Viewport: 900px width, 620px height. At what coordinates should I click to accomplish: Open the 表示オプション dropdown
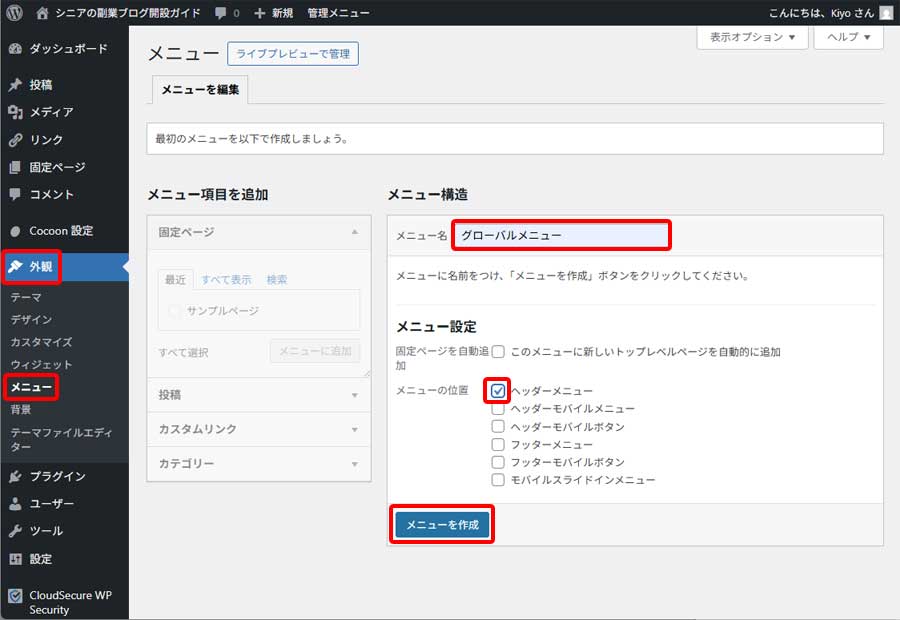coord(752,37)
